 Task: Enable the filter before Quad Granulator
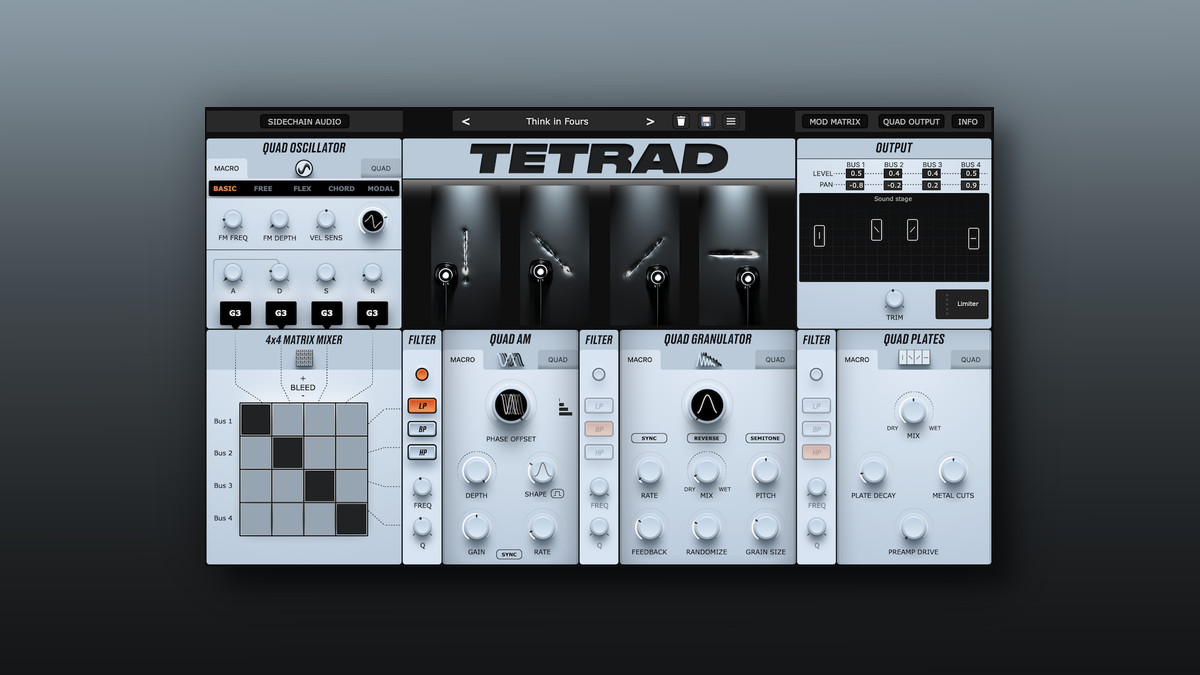599,374
